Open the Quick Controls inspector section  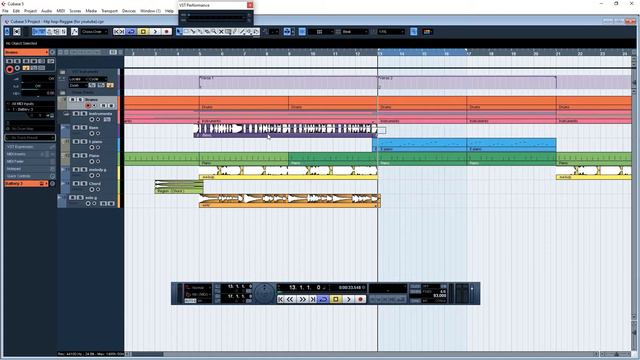[30, 176]
